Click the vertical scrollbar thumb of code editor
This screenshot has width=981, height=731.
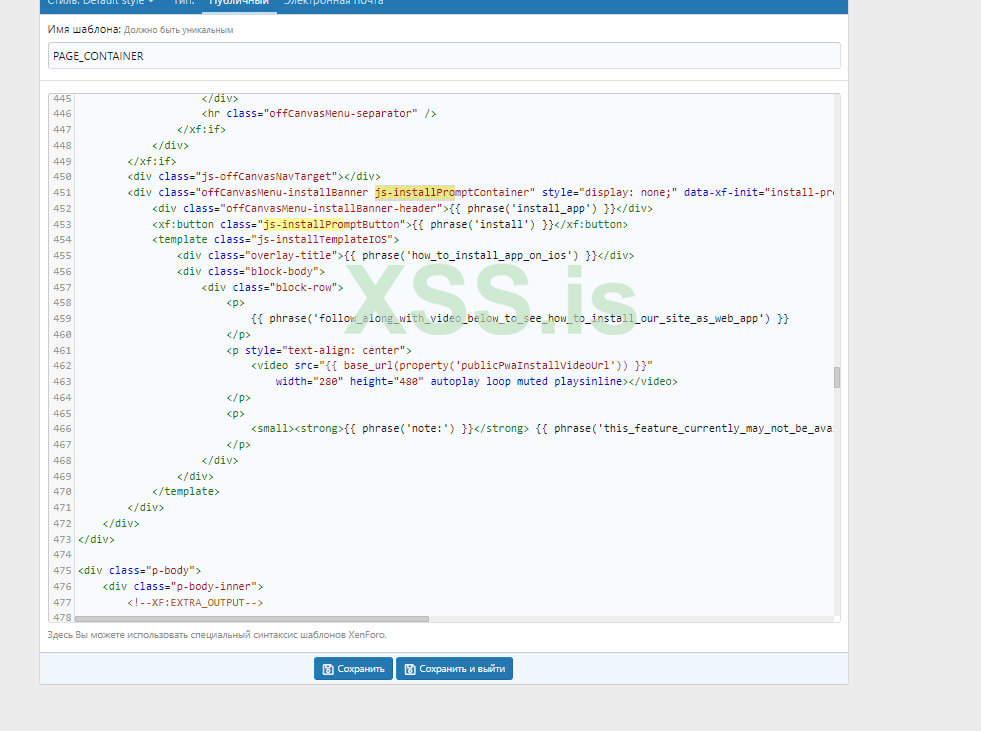pyautogui.click(x=836, y=377)
